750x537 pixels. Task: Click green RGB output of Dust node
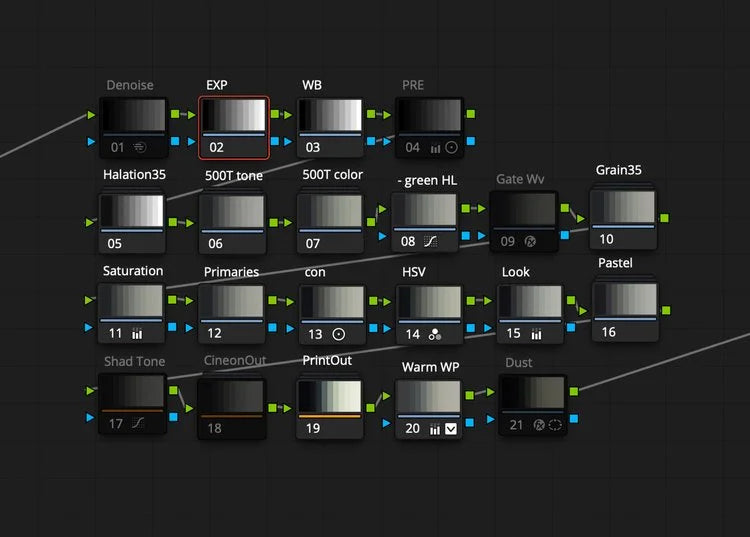pyautogui.click(x=574, y=392)
